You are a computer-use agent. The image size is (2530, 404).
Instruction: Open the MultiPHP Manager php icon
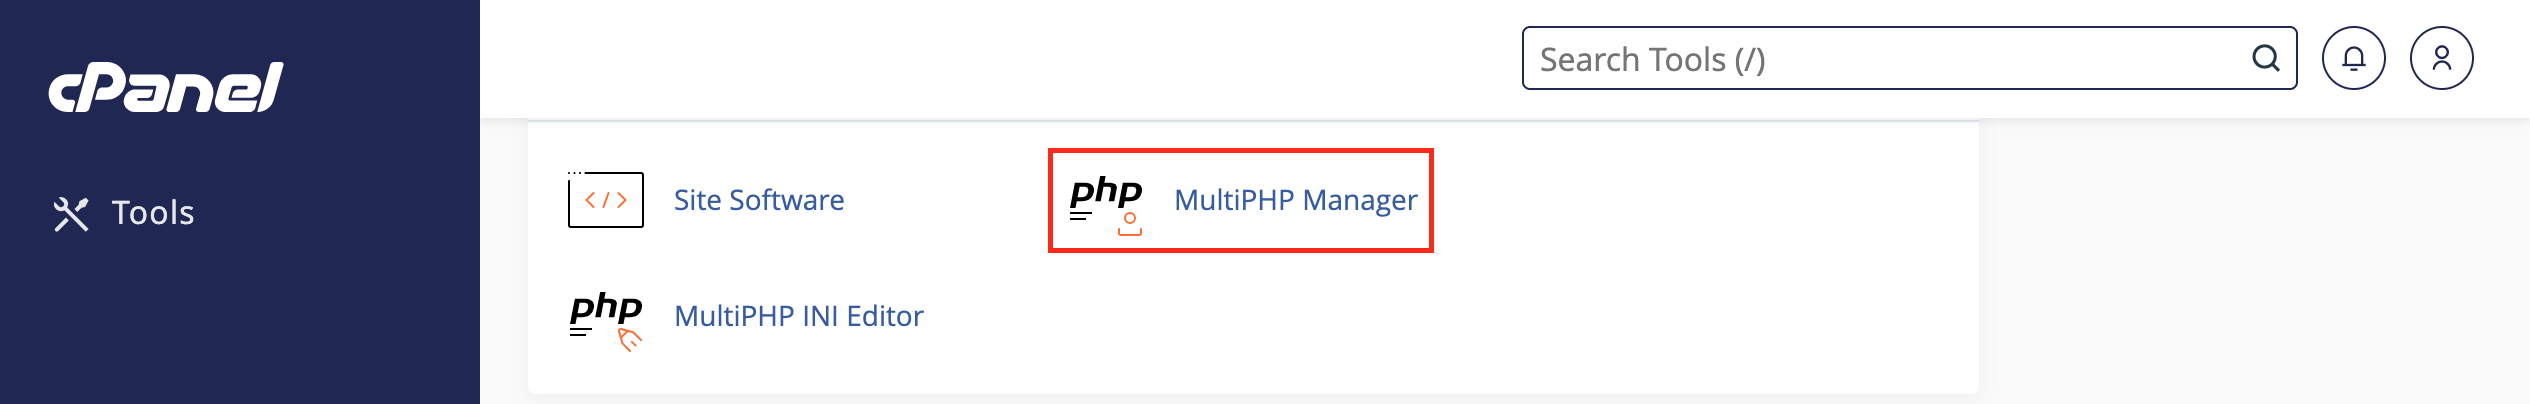coord(1106,203)
